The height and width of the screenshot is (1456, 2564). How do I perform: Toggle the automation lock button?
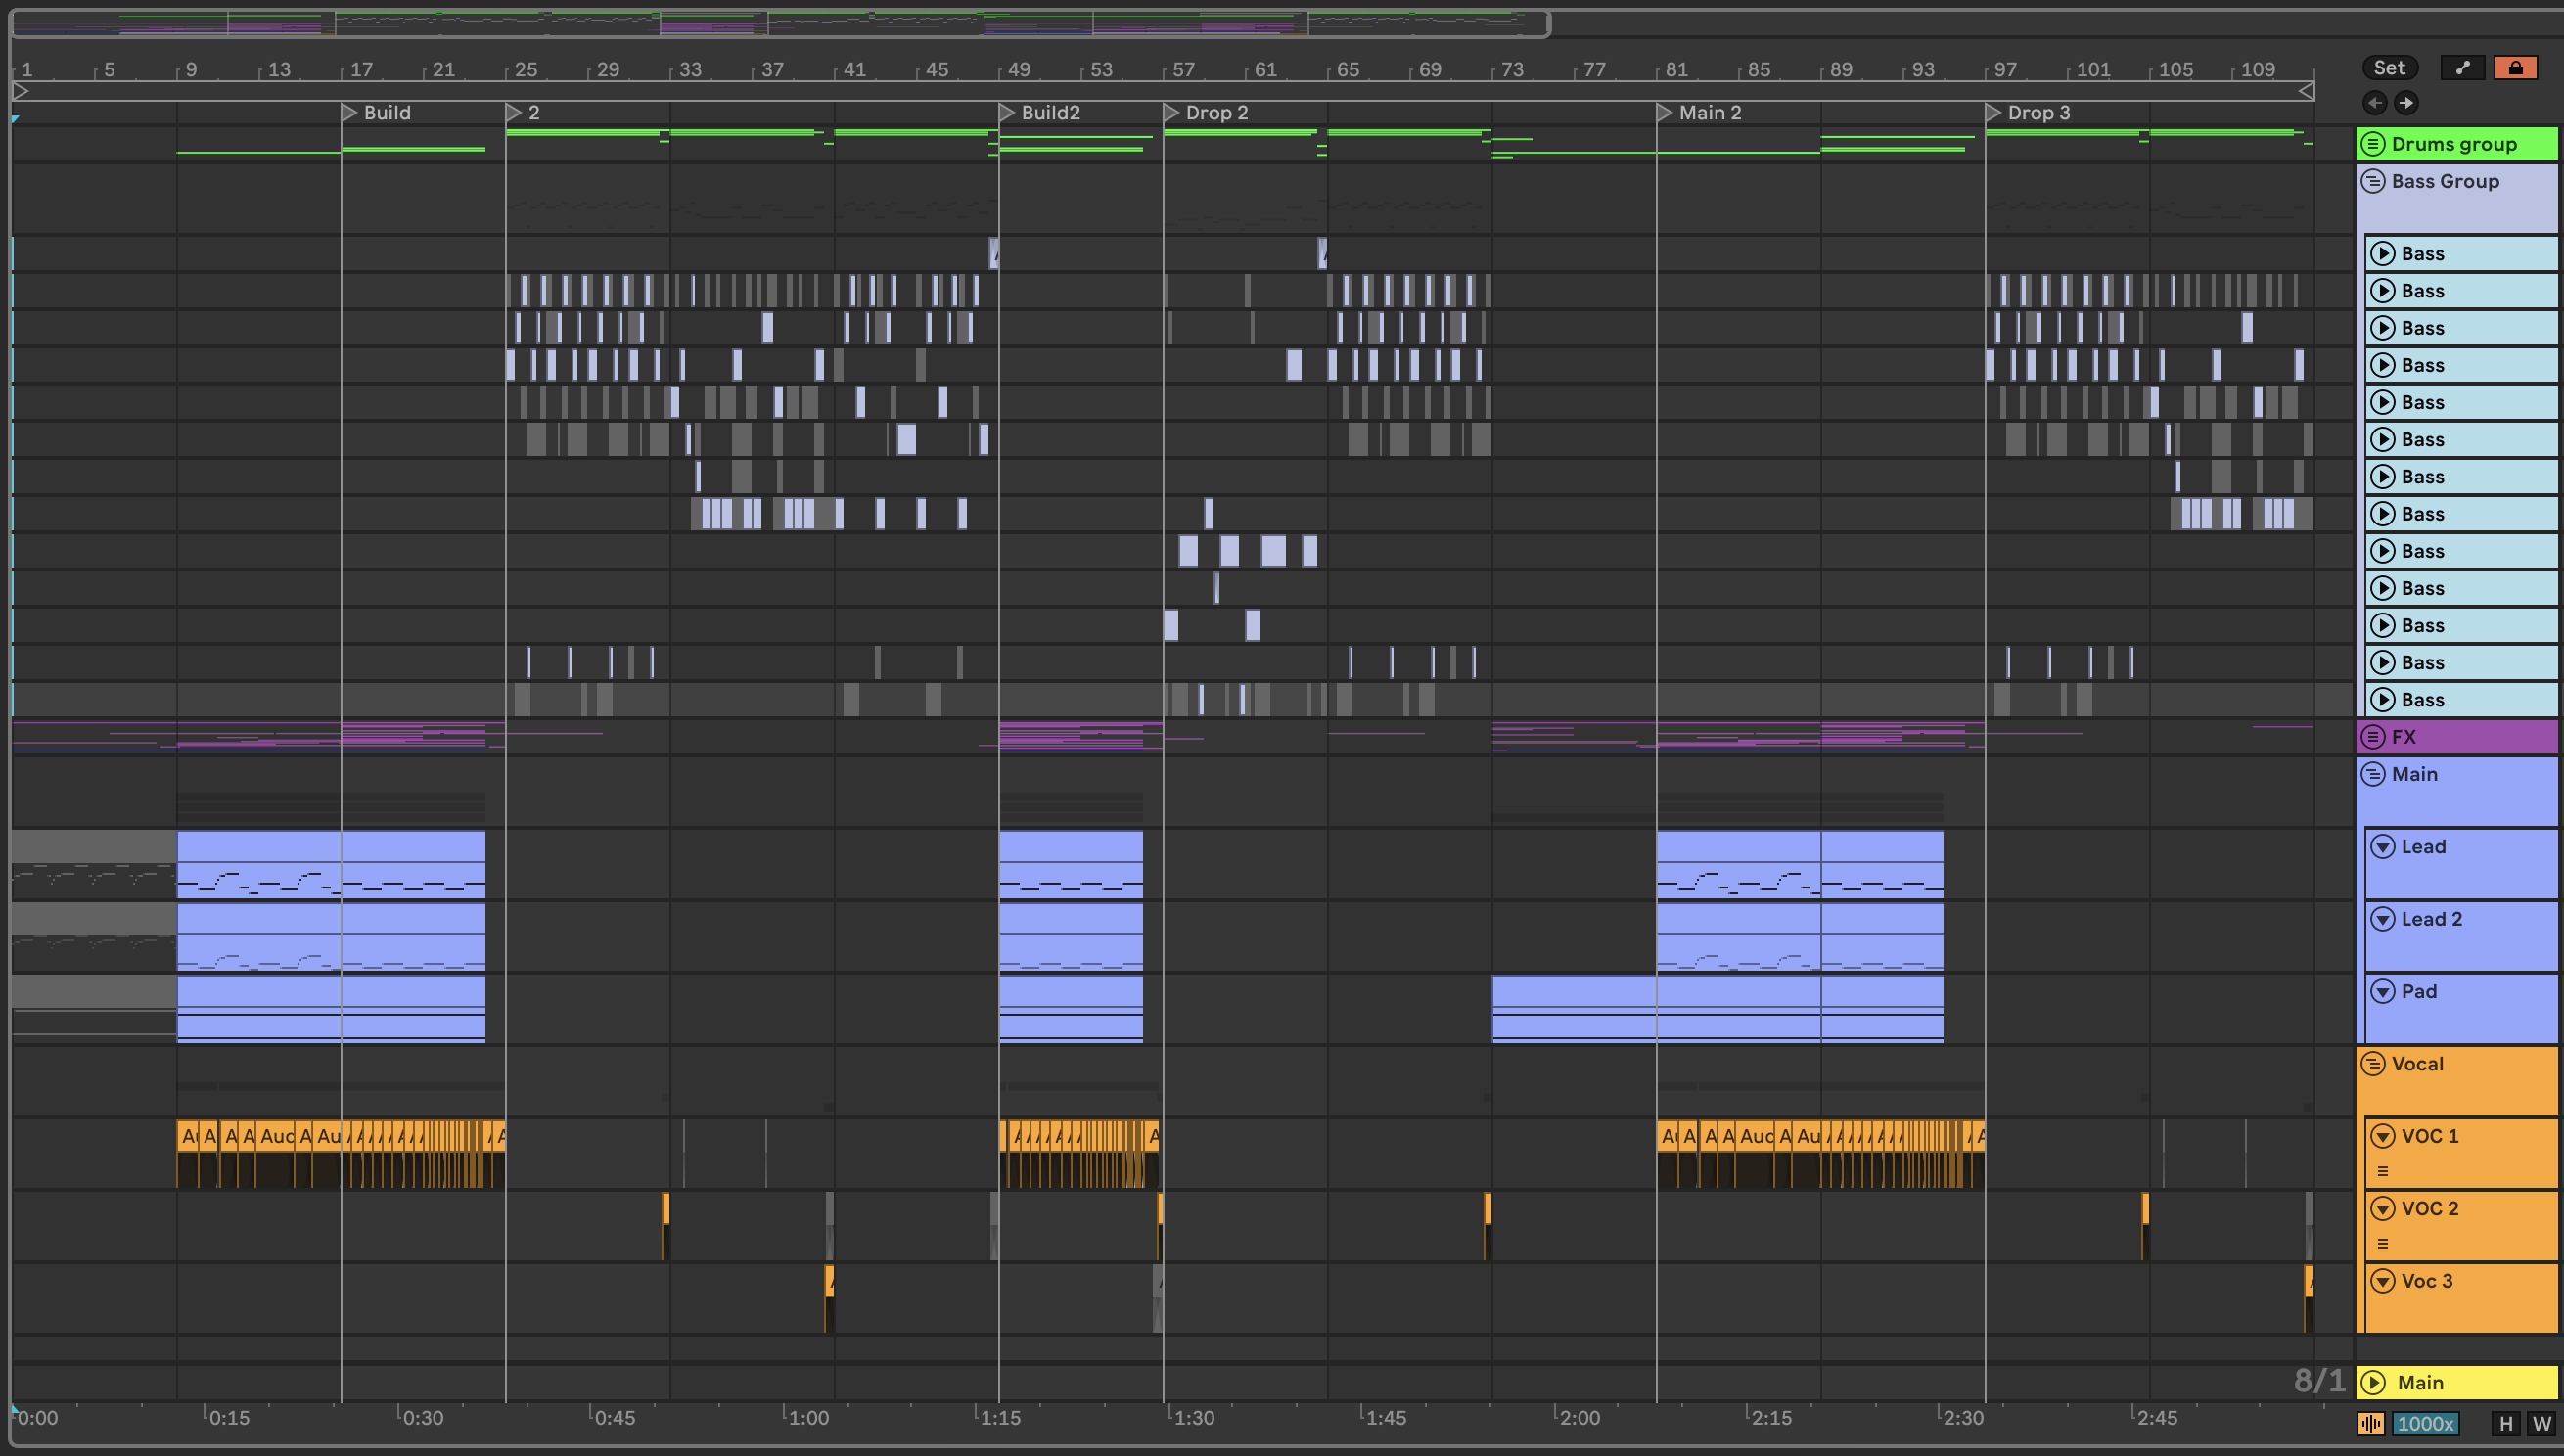click(2515, 67)
